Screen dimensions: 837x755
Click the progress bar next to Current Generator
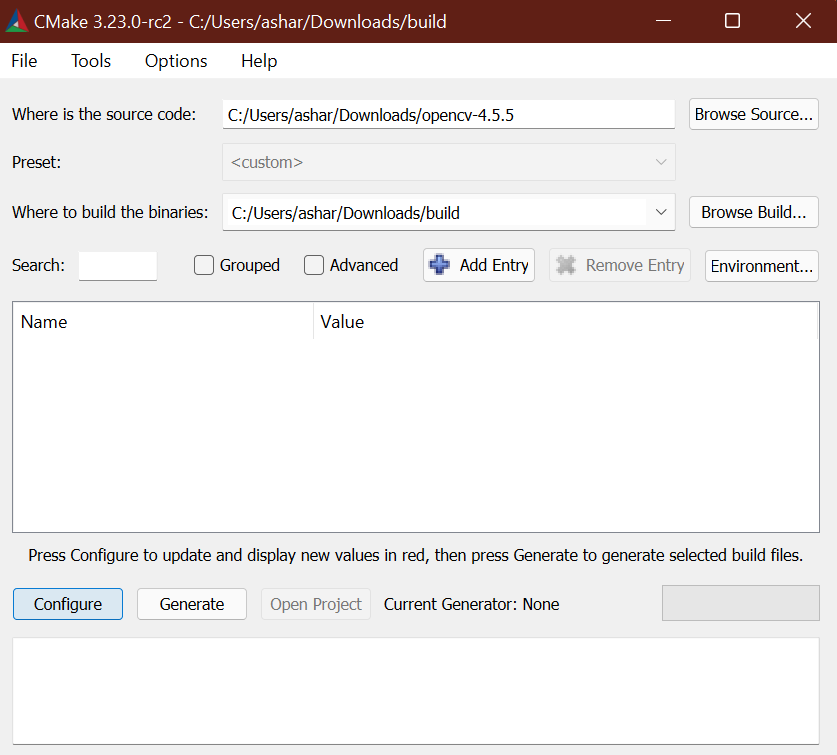(740, 603)
